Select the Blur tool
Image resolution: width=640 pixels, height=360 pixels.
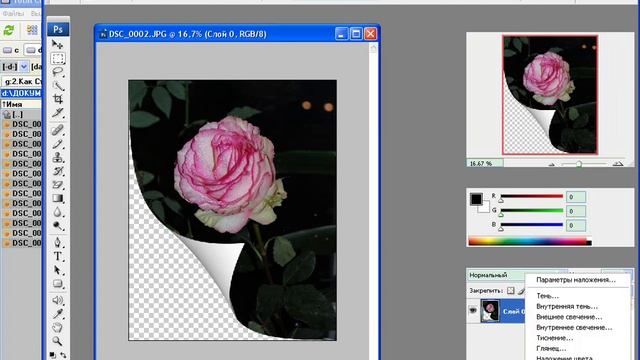(x=58, y=212)
